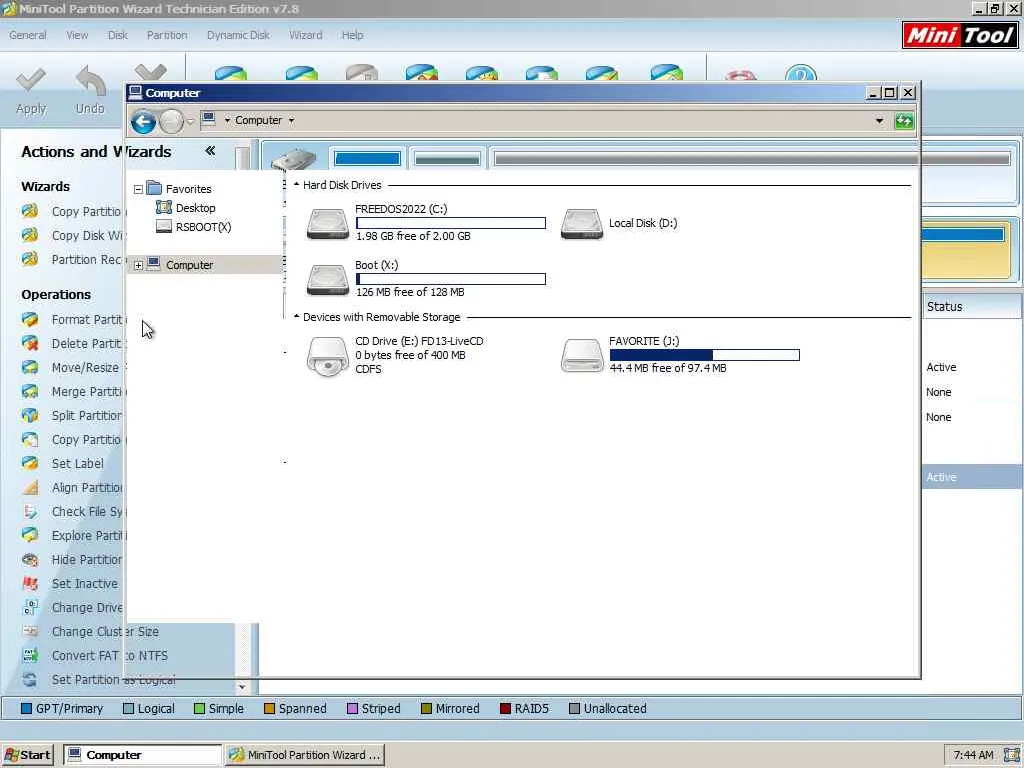Open the CD Drive (E:) FD13-LiveCD icon
The image size is (1024, 768).
[x=327, y=357]
